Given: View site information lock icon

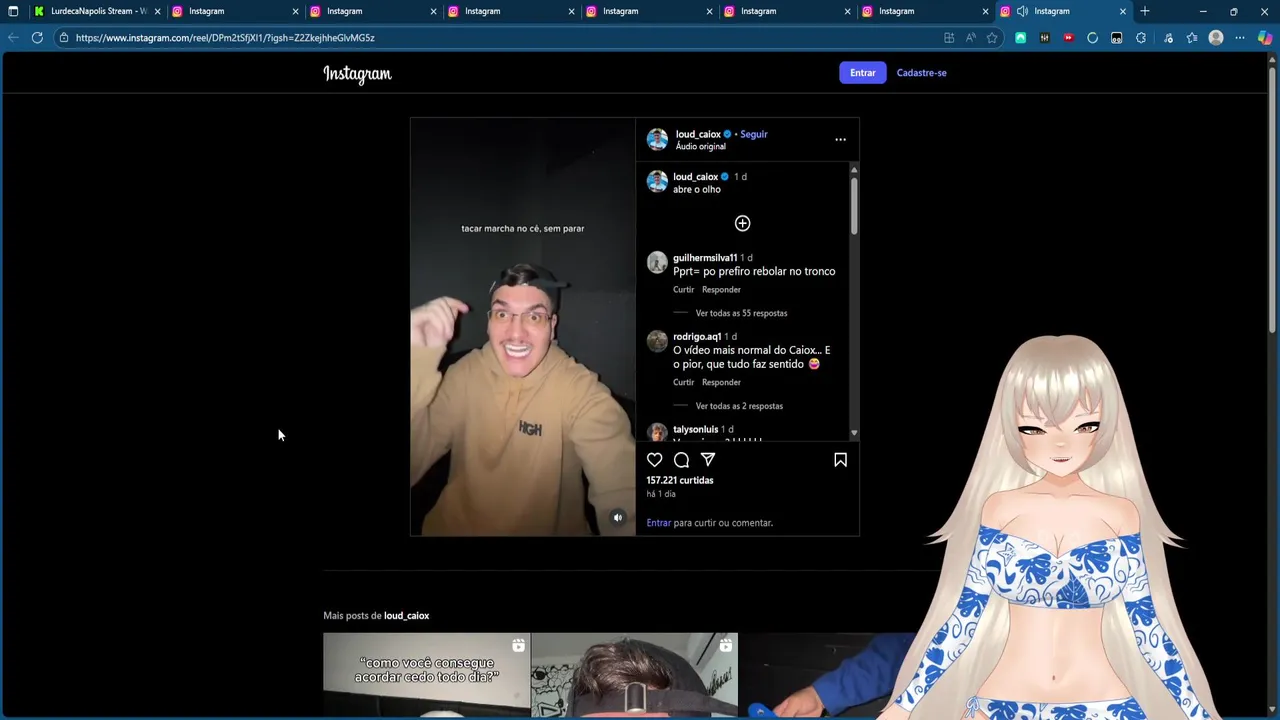Looking at the screenshot, I should (x=64, y=38).
